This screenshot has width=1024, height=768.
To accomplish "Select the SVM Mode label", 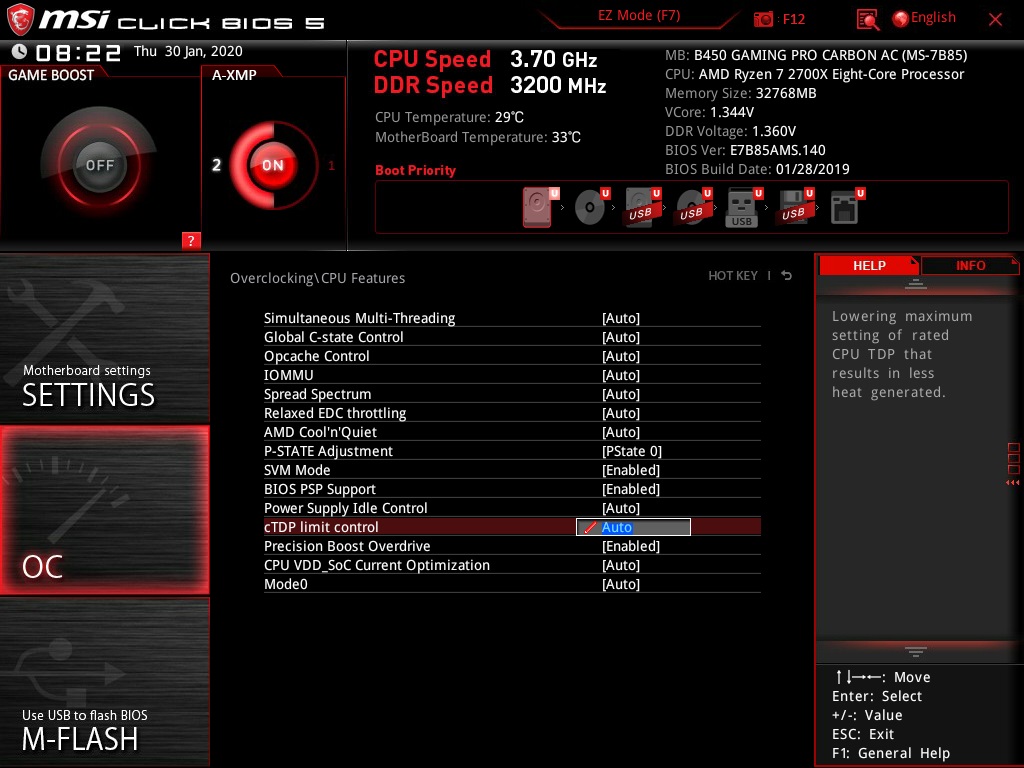I will tap(296, 470).
